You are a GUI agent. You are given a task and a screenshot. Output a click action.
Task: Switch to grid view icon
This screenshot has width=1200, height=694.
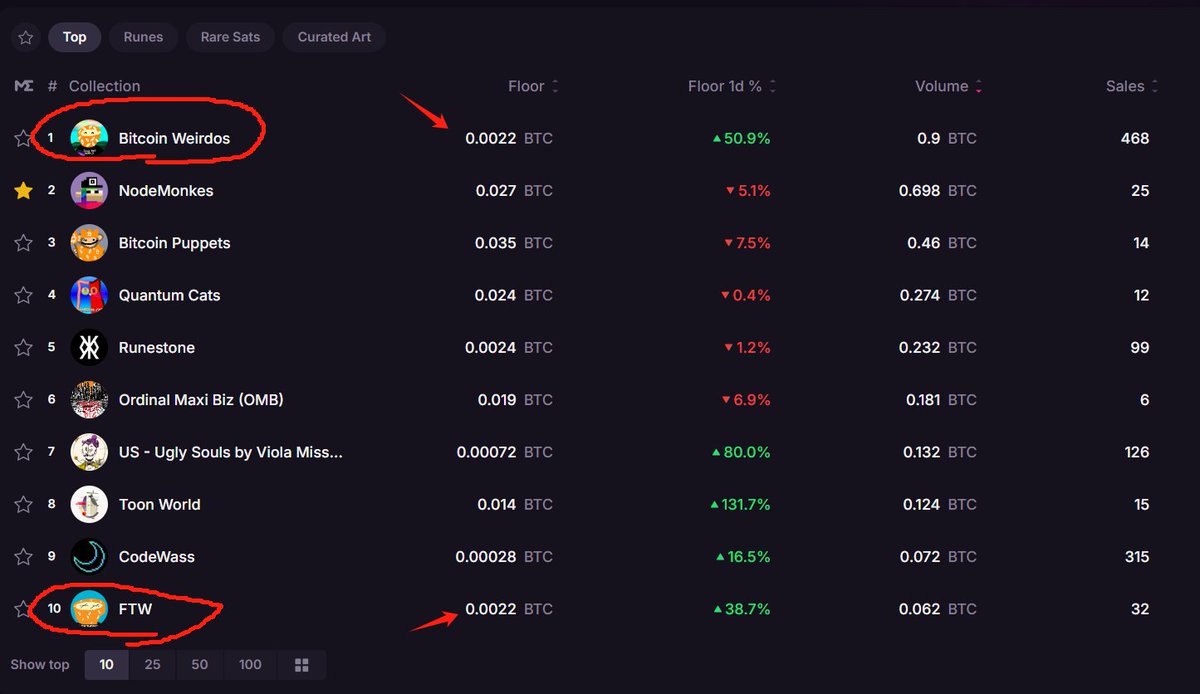[302, 665]
